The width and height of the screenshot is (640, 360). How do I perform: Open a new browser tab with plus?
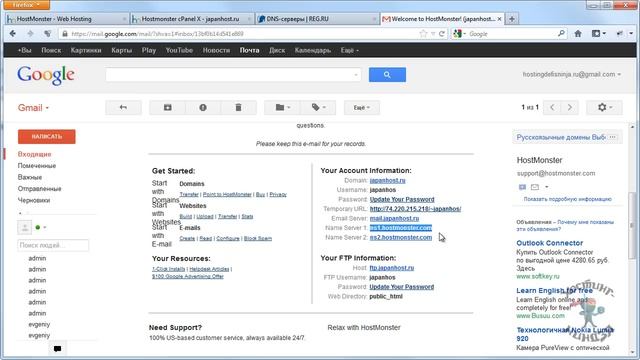point(512,19)
